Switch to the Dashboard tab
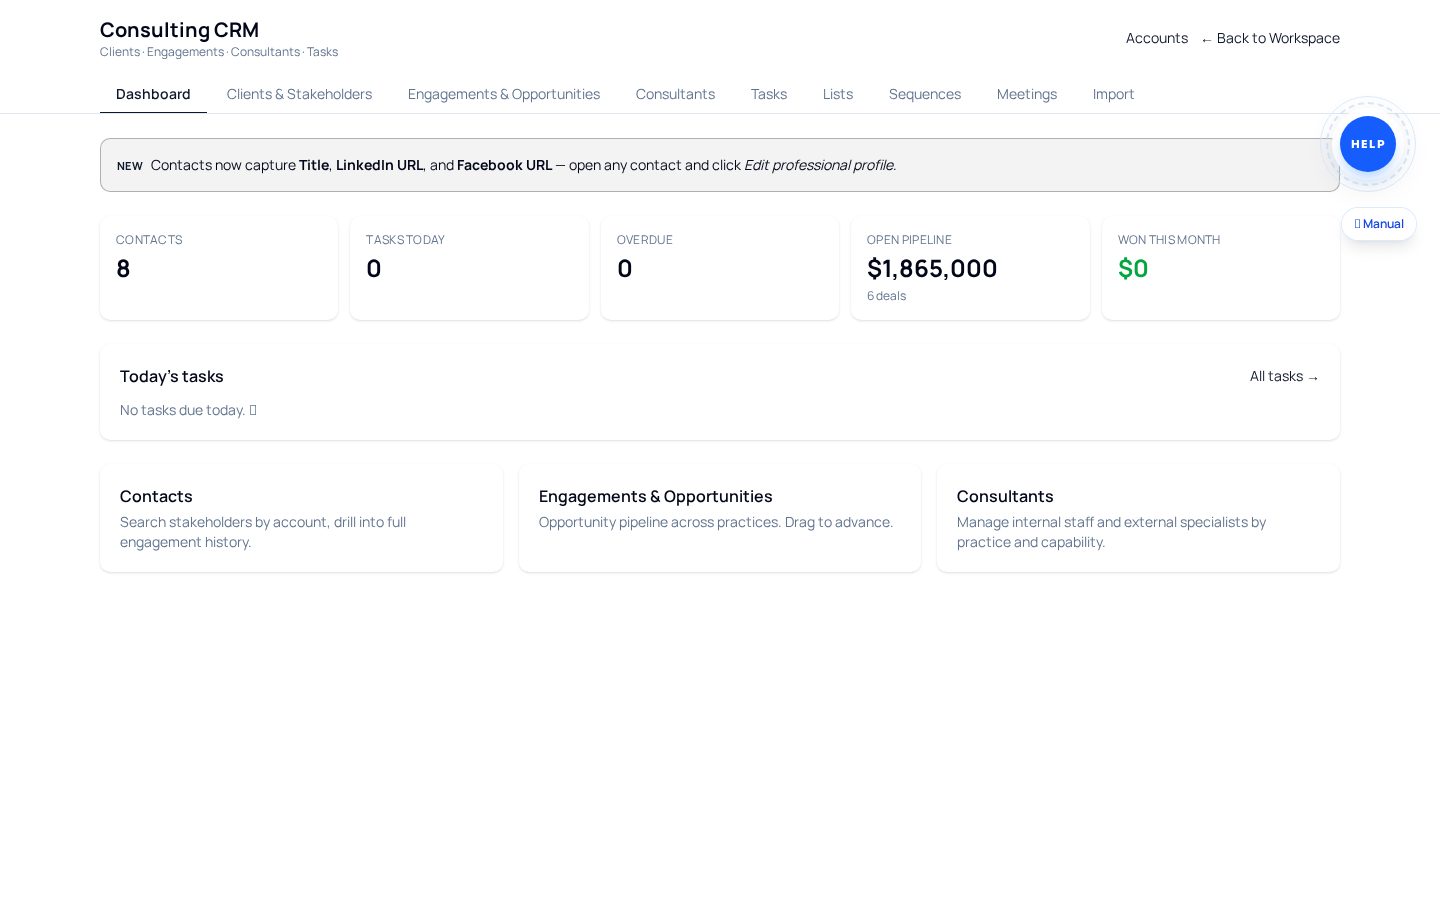The image size is (1440, 900). (153, 94)
